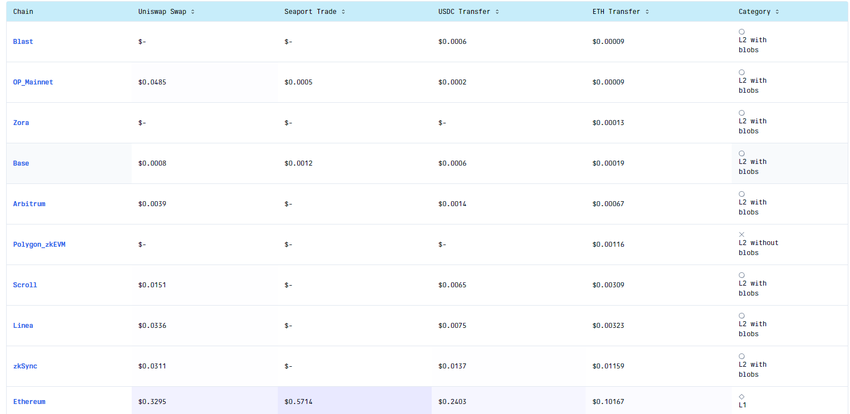This screenshot has width=850, height=414.
Task: Open the Zora chain link
Action: coord(21,123)
